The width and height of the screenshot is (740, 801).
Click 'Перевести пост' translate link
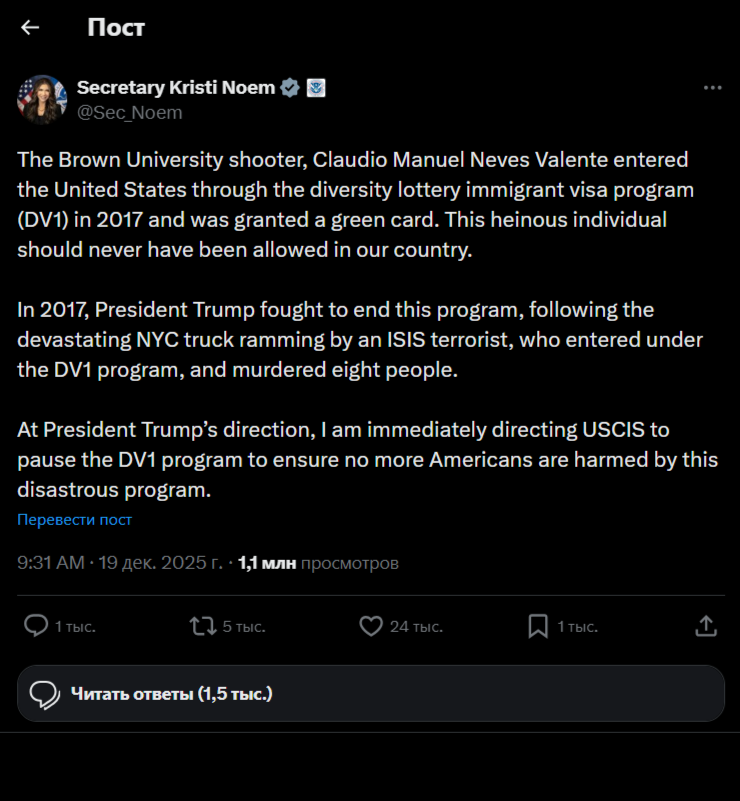pyautogui.click(x=75, y=520)
